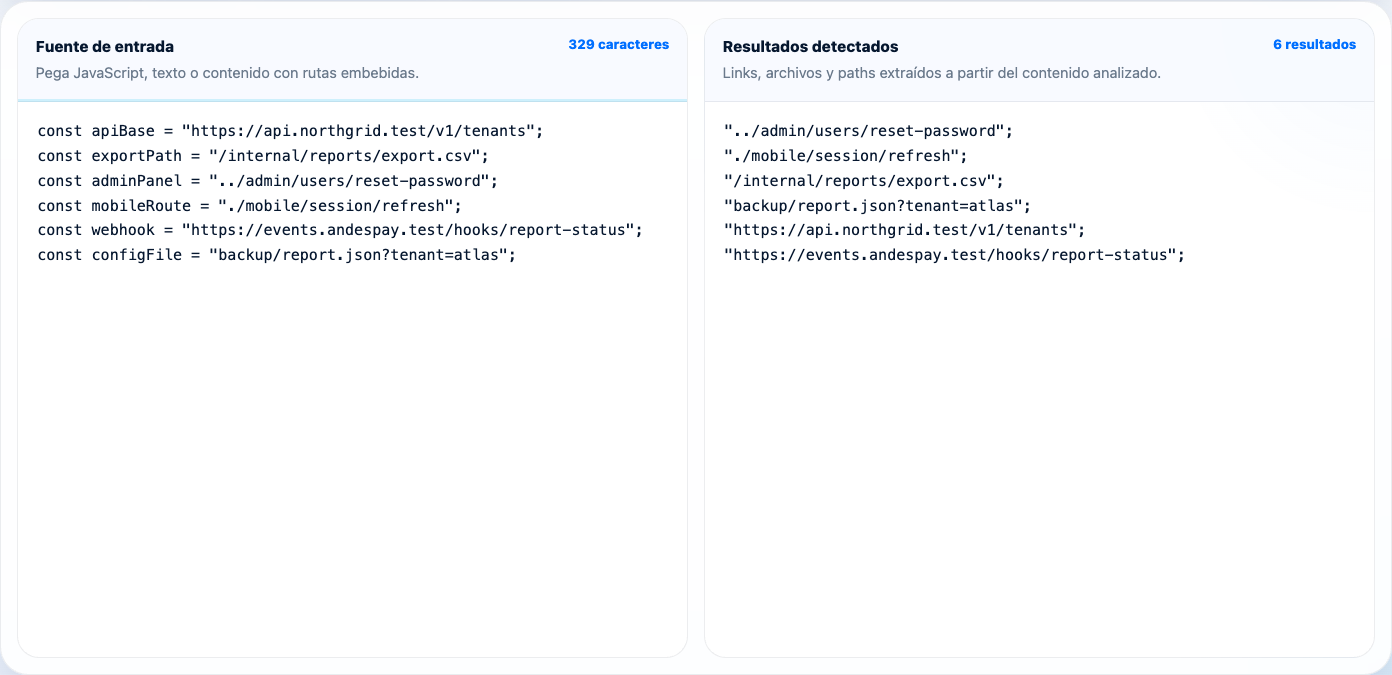
Task: Select result '/internal/reports/export.csv'
Action: point(863,181)
